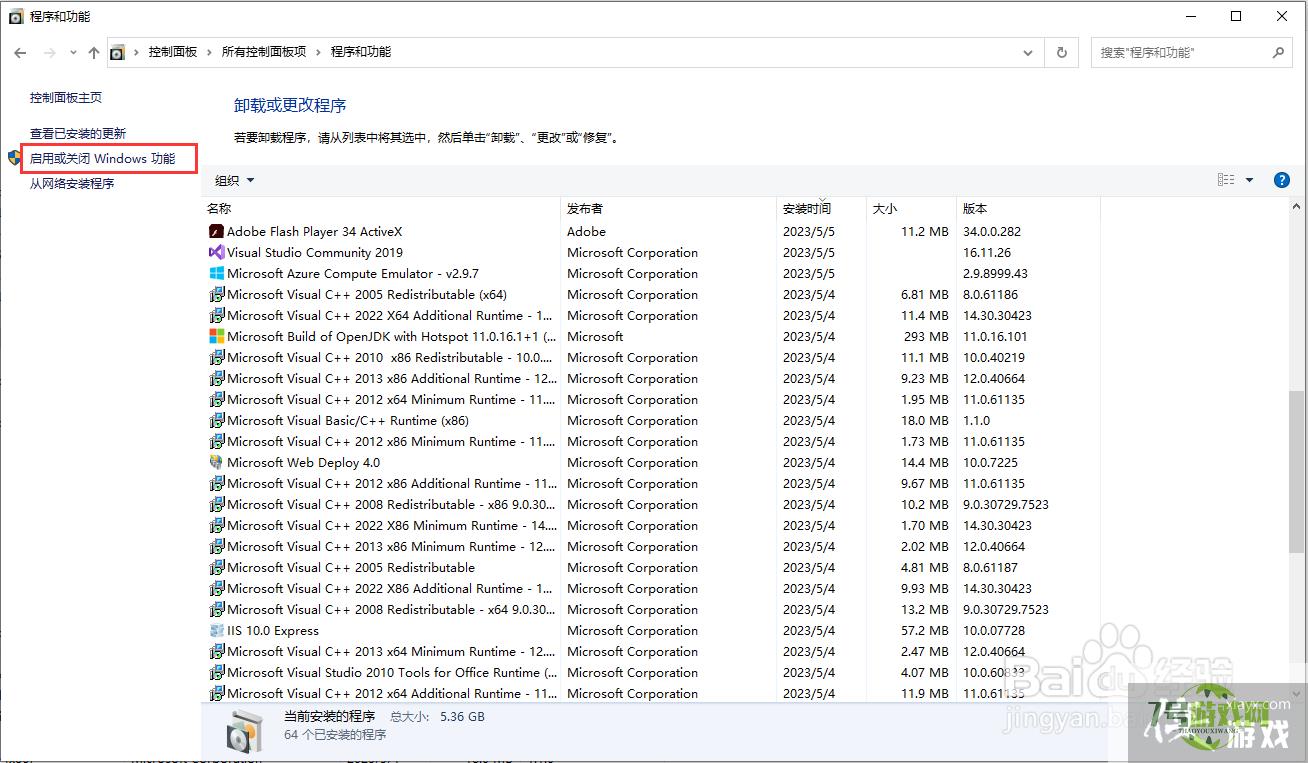Select Visual C++ 2022 X64 Additional Runtime row
The height and width of the screenshot is (763, 1308).
(651, 315)
